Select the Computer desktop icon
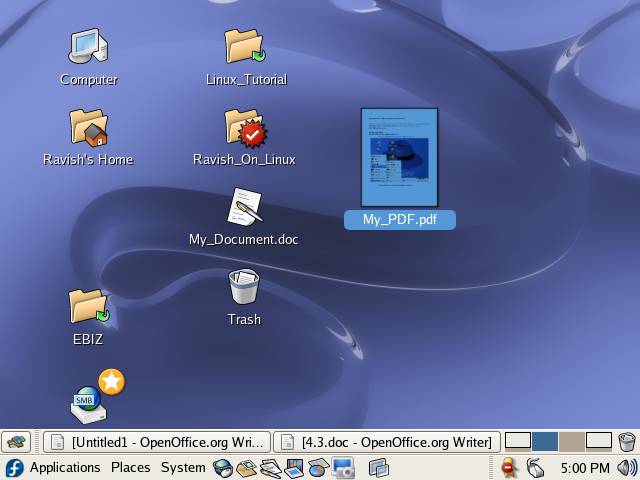The image size is (640, 480). pyautogui.click(x=88, y=46)
